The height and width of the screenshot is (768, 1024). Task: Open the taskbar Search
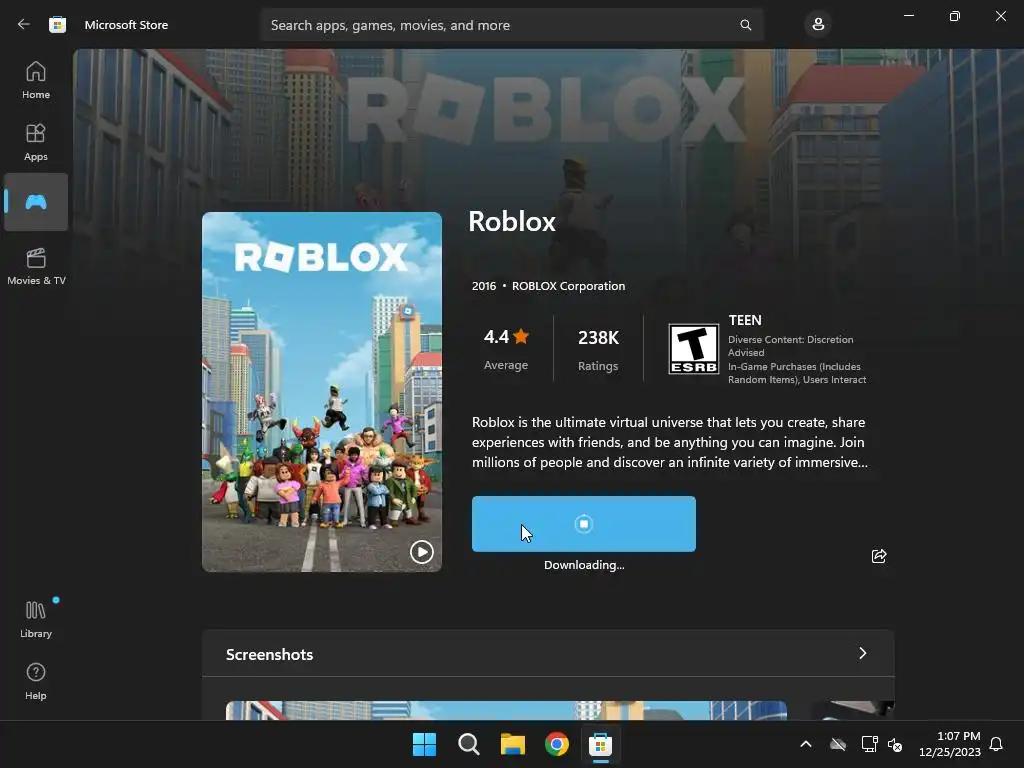click(x=469, y=744)
